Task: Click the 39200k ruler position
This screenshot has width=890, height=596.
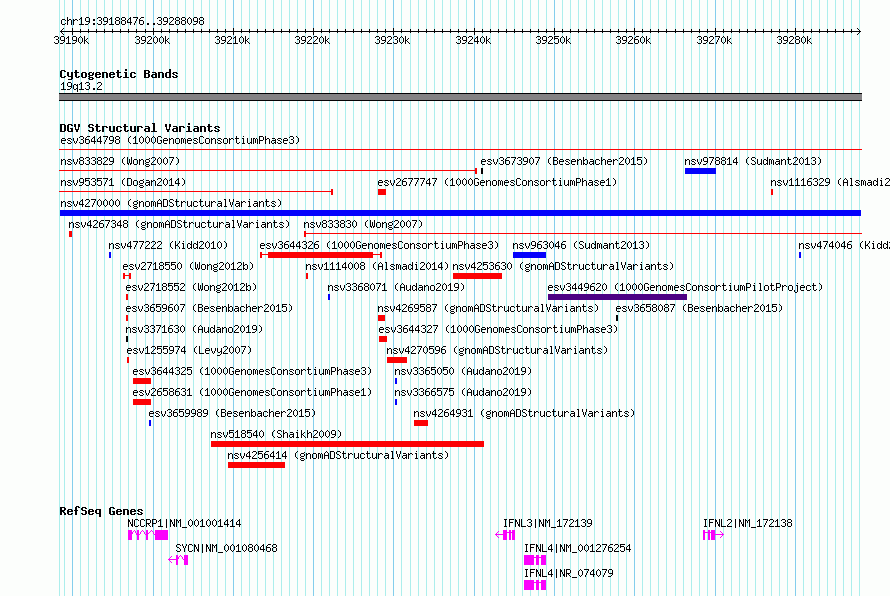Action: (x=152, y=40)
